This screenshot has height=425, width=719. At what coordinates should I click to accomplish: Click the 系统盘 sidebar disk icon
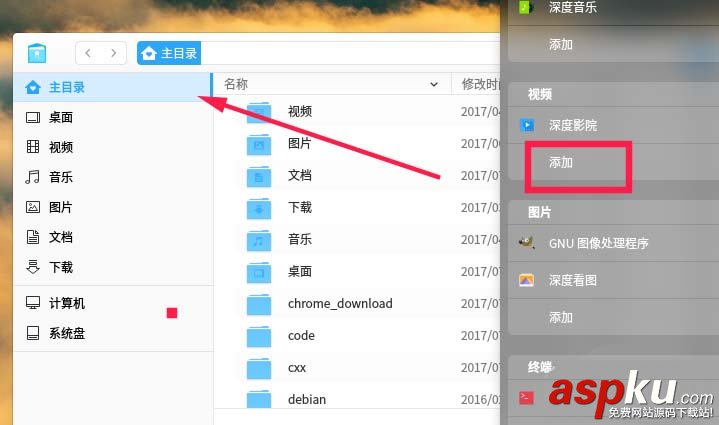33,333
